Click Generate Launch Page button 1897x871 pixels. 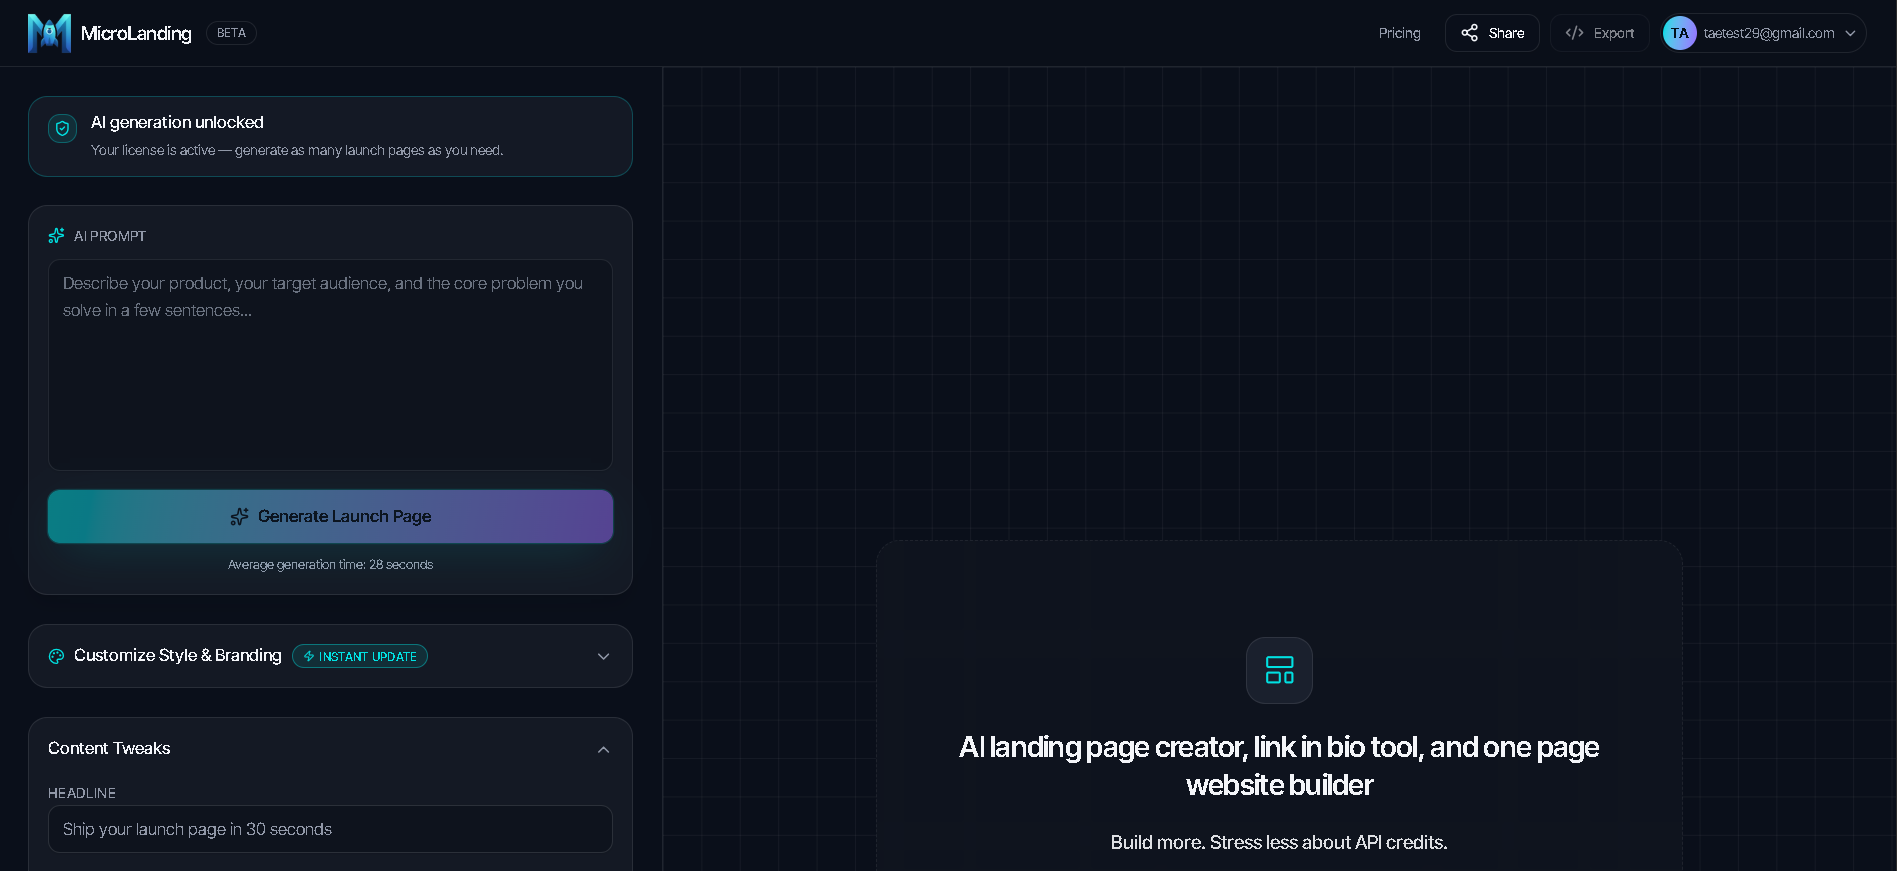pos(330,516)
